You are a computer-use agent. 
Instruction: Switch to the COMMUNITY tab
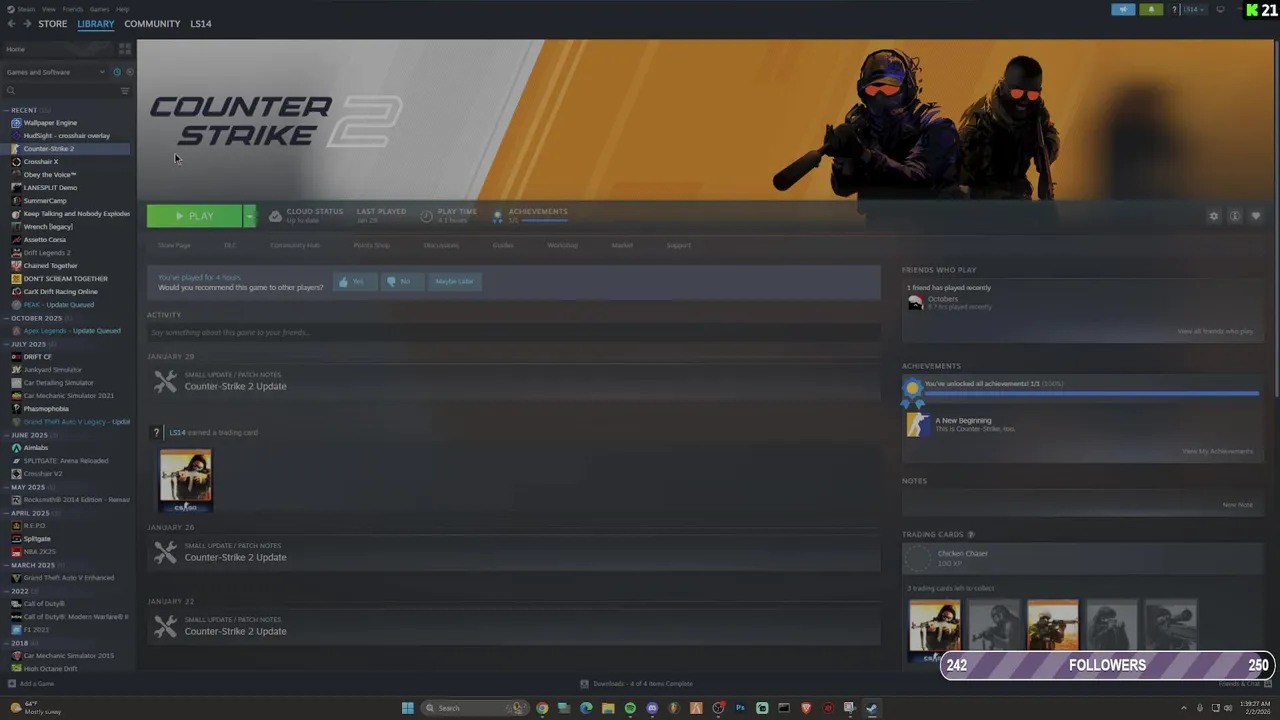152,23
